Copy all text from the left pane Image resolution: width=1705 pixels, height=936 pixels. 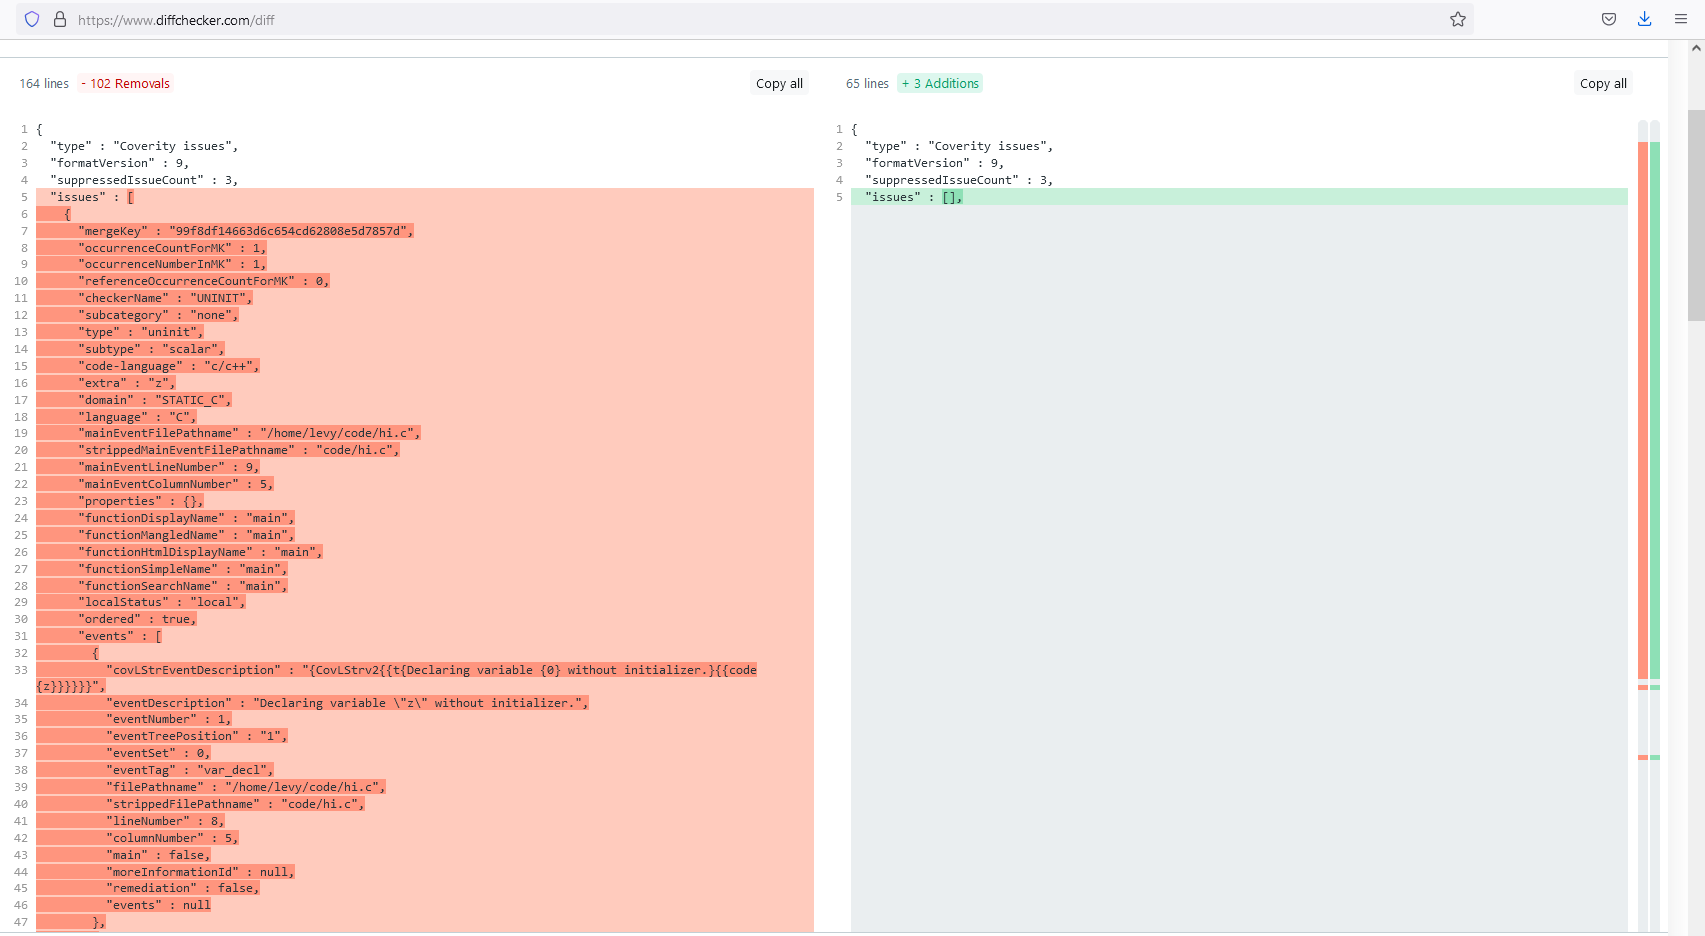coord(779,83)
